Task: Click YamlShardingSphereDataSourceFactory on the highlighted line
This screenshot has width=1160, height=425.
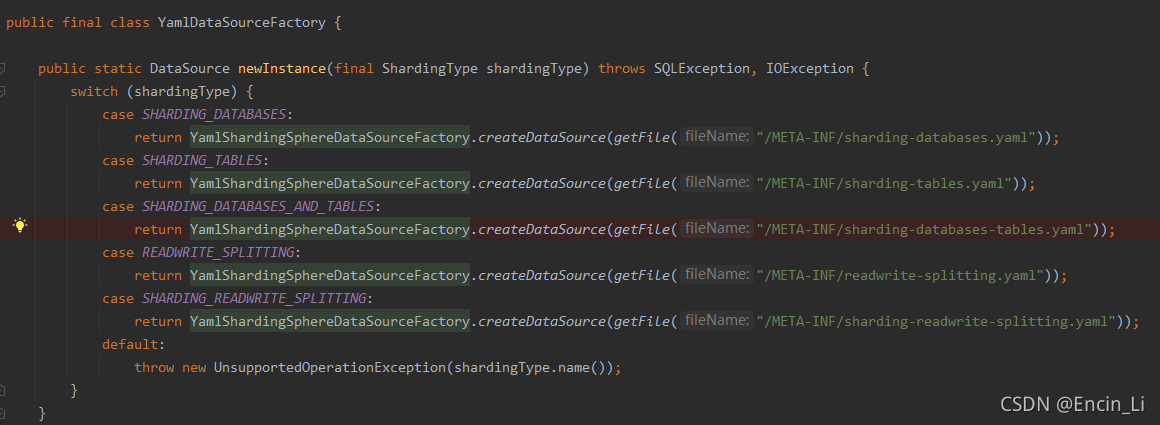Action: pyautogui.click(x=329, y=230)
